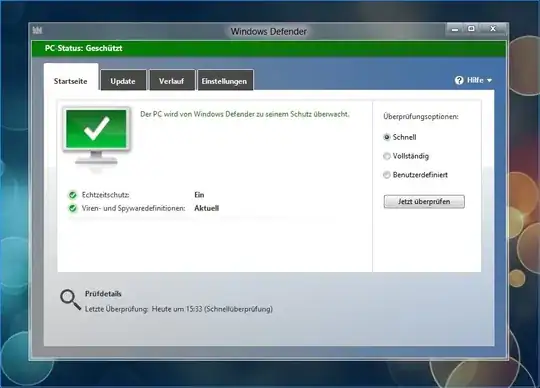The width and height of the screenshot is (540, 388).
Task: Open the Verlauf tab
Action: click(172, 81)
